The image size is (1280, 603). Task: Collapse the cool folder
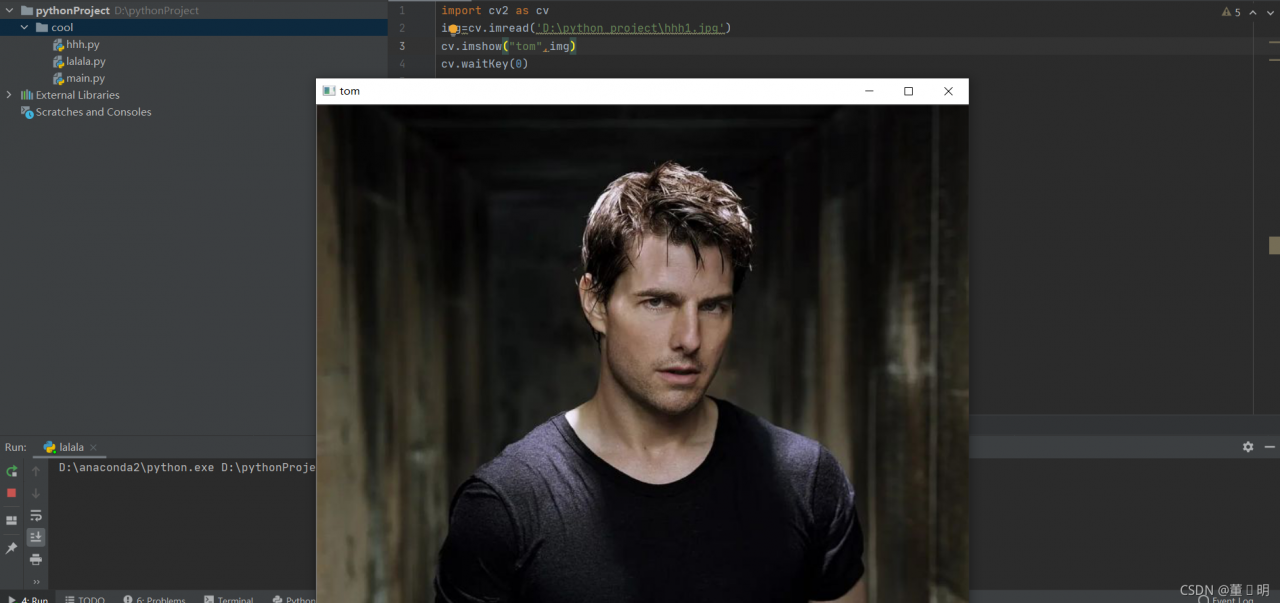click(25, 28)
